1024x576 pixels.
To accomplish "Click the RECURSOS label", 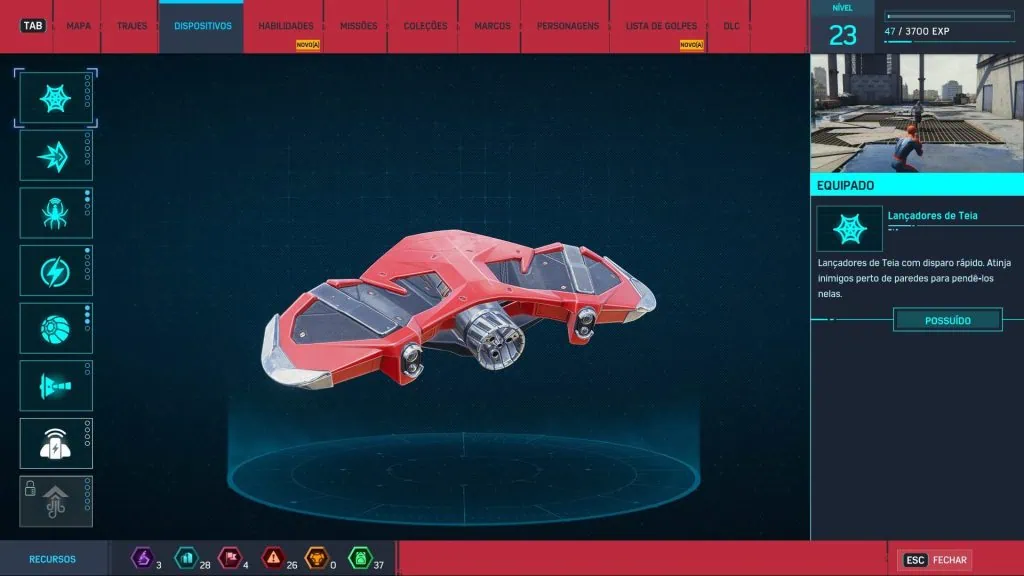I will pyautogui.click(x=52, y=559).
